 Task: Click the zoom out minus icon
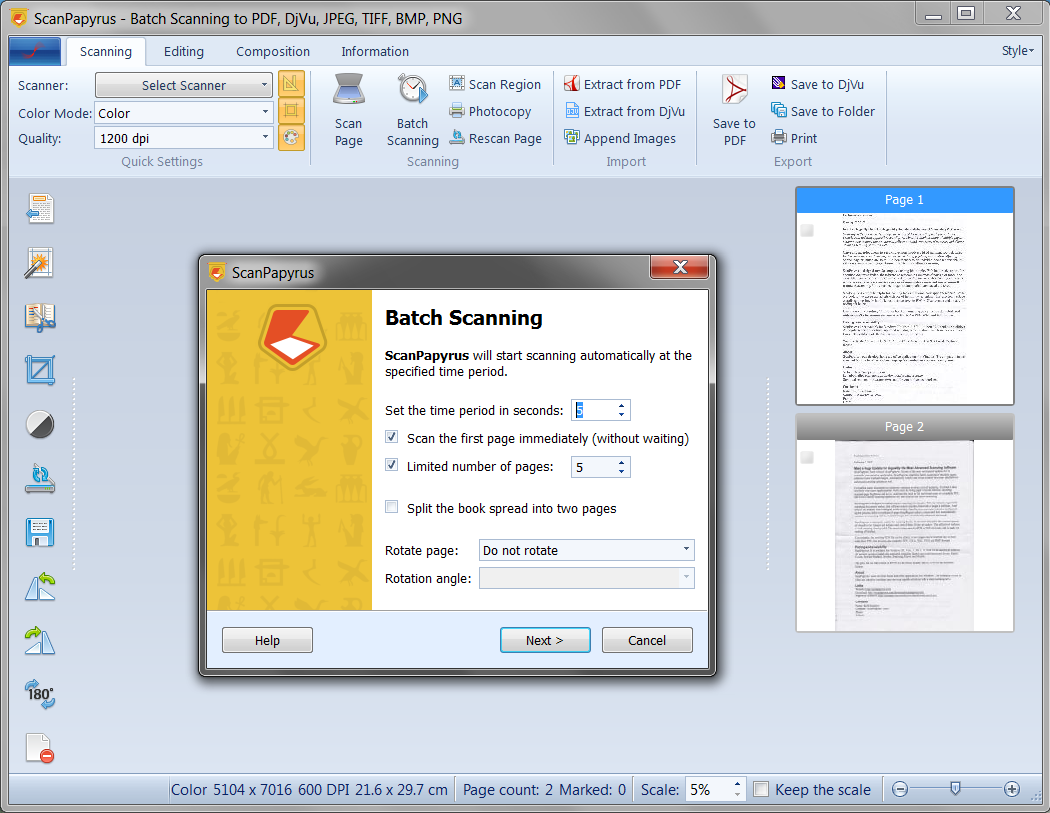coord(901,790)
